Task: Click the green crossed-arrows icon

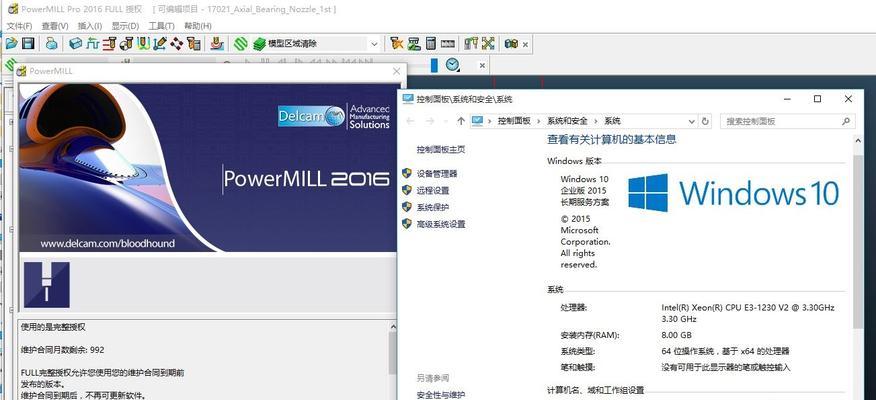Action: tap(488, 43)
